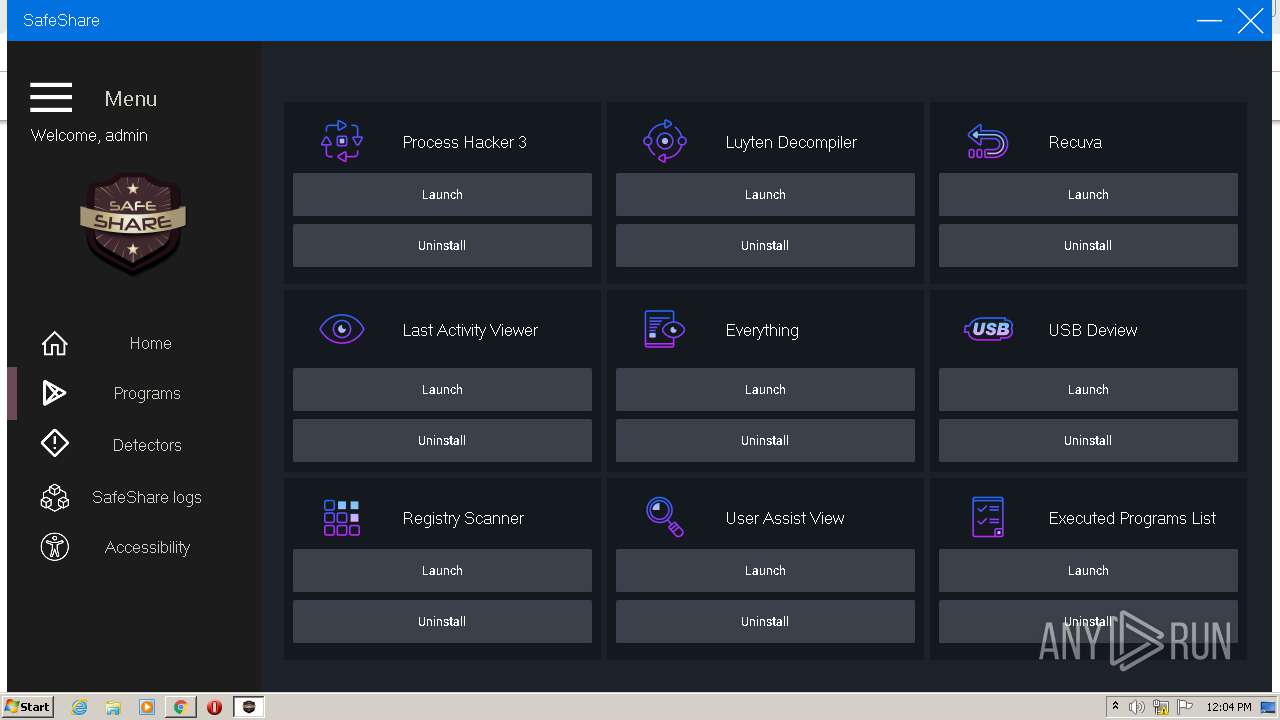Click the USB Deview icon
This screenshot has height=720, width=1280.
[x=988, y=329]
